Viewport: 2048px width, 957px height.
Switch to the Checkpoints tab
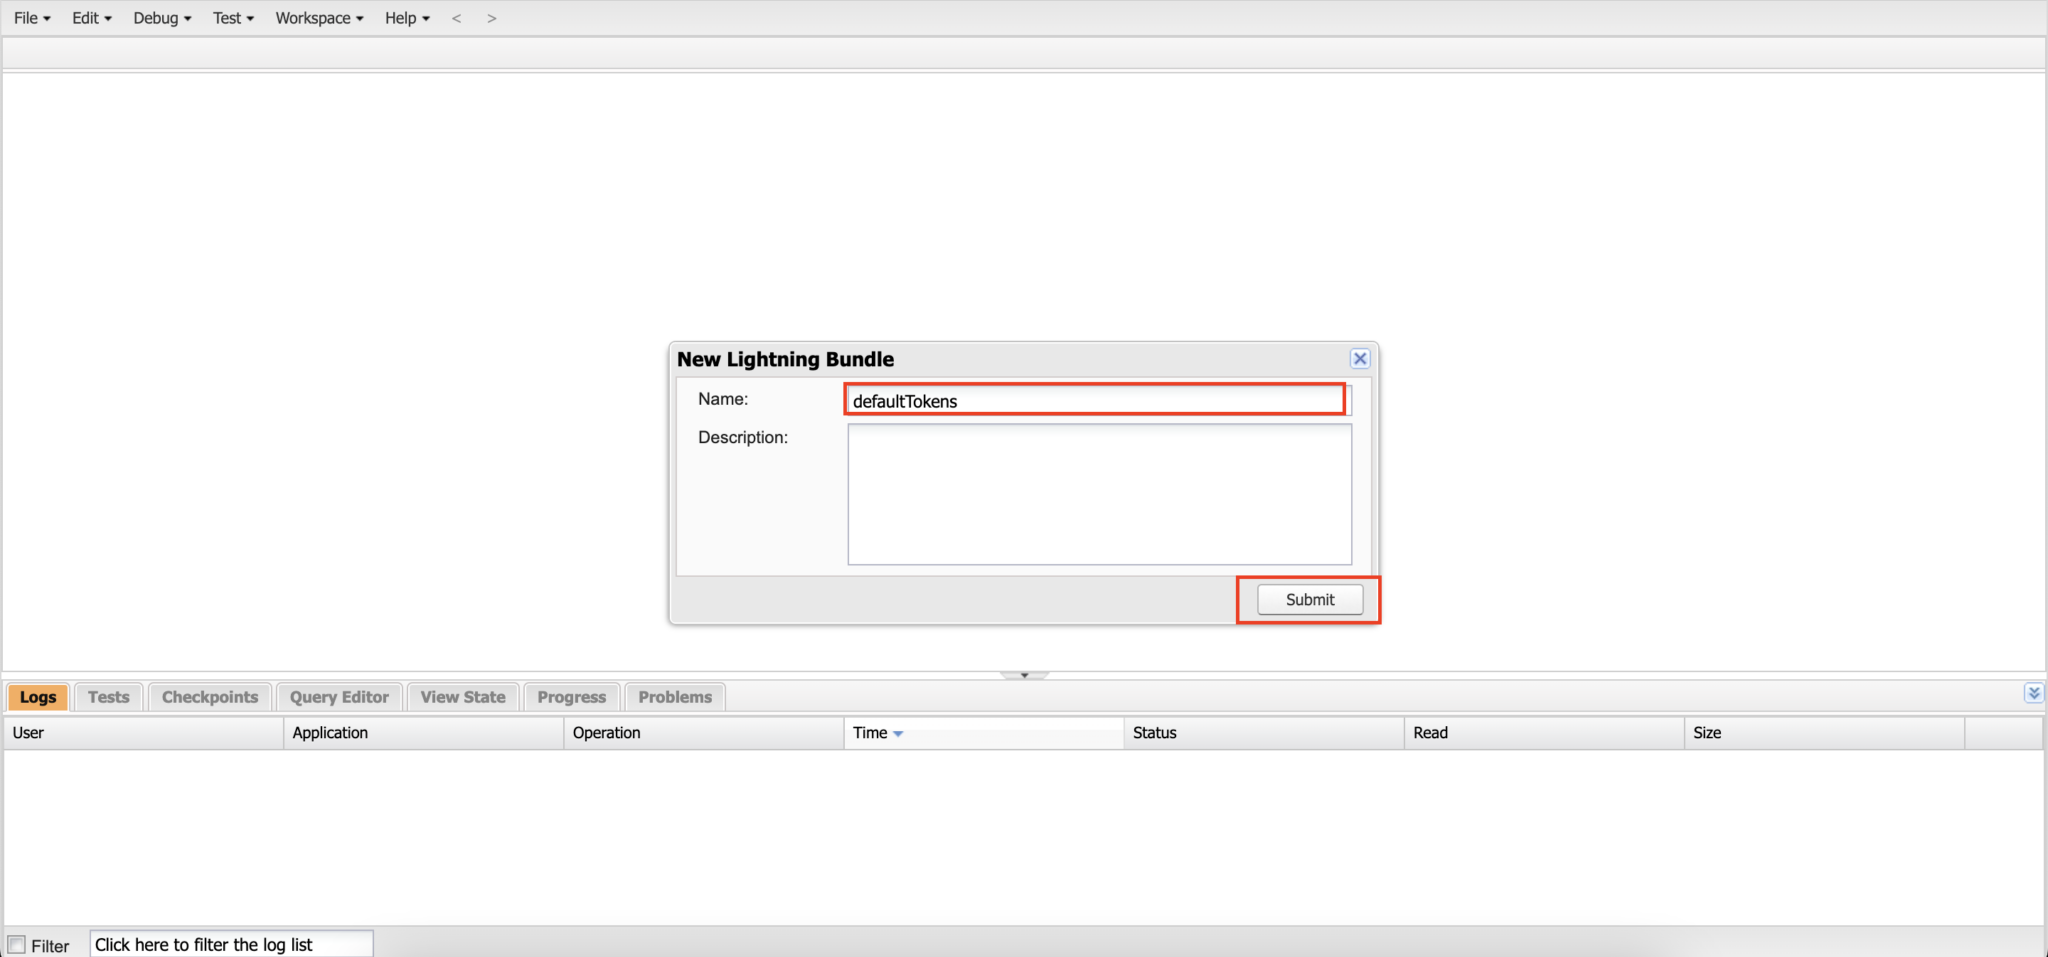(x=210, y=697)
